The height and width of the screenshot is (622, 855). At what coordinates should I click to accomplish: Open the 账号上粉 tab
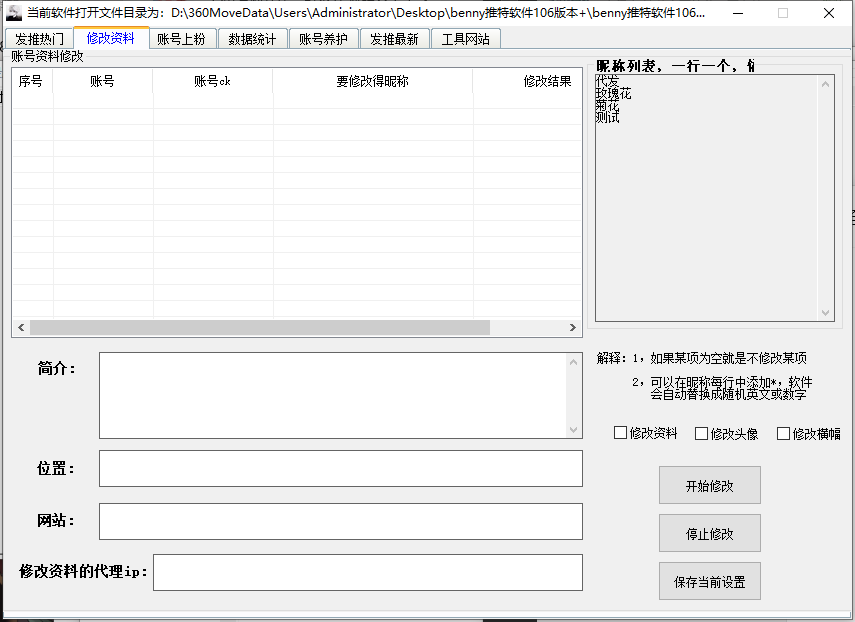[181, 39]
